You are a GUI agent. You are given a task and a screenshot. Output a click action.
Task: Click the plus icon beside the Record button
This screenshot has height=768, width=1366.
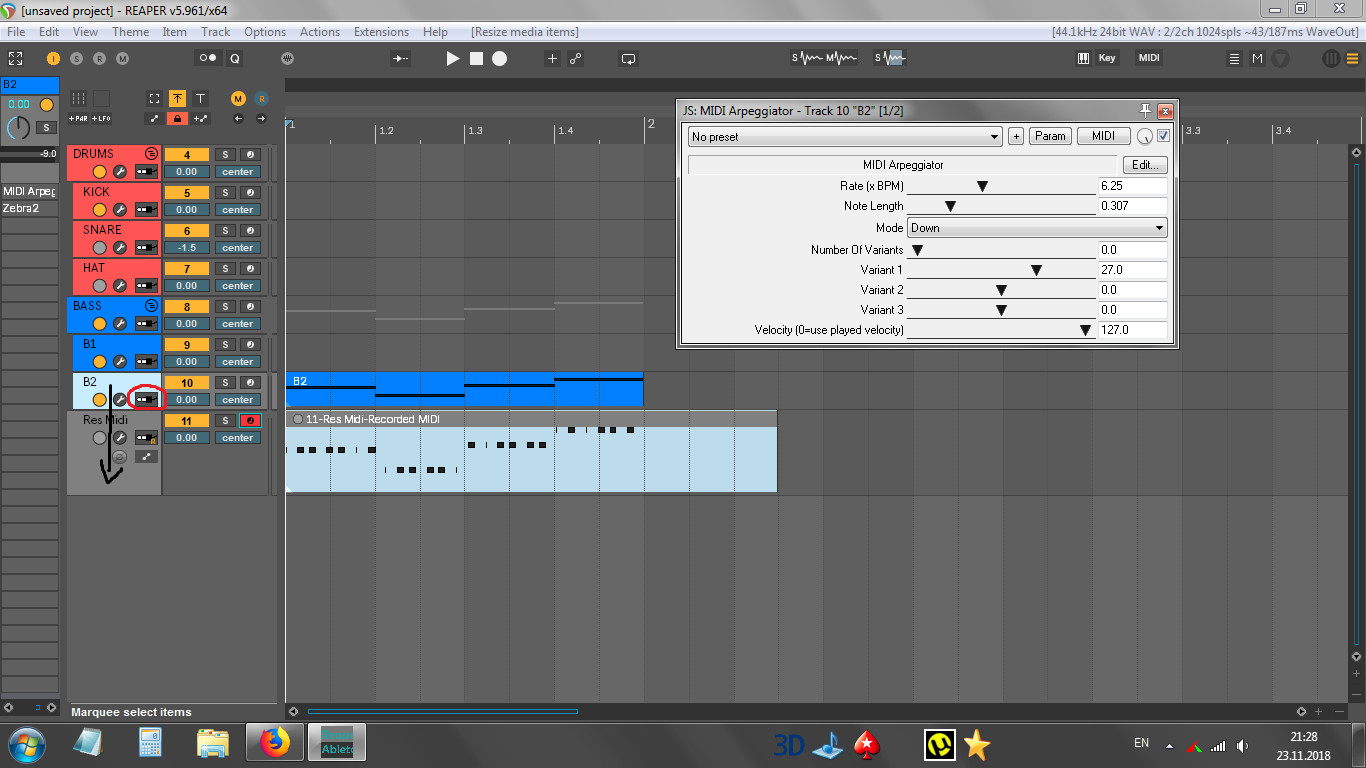pyautogui.click(x=552, y=59)
